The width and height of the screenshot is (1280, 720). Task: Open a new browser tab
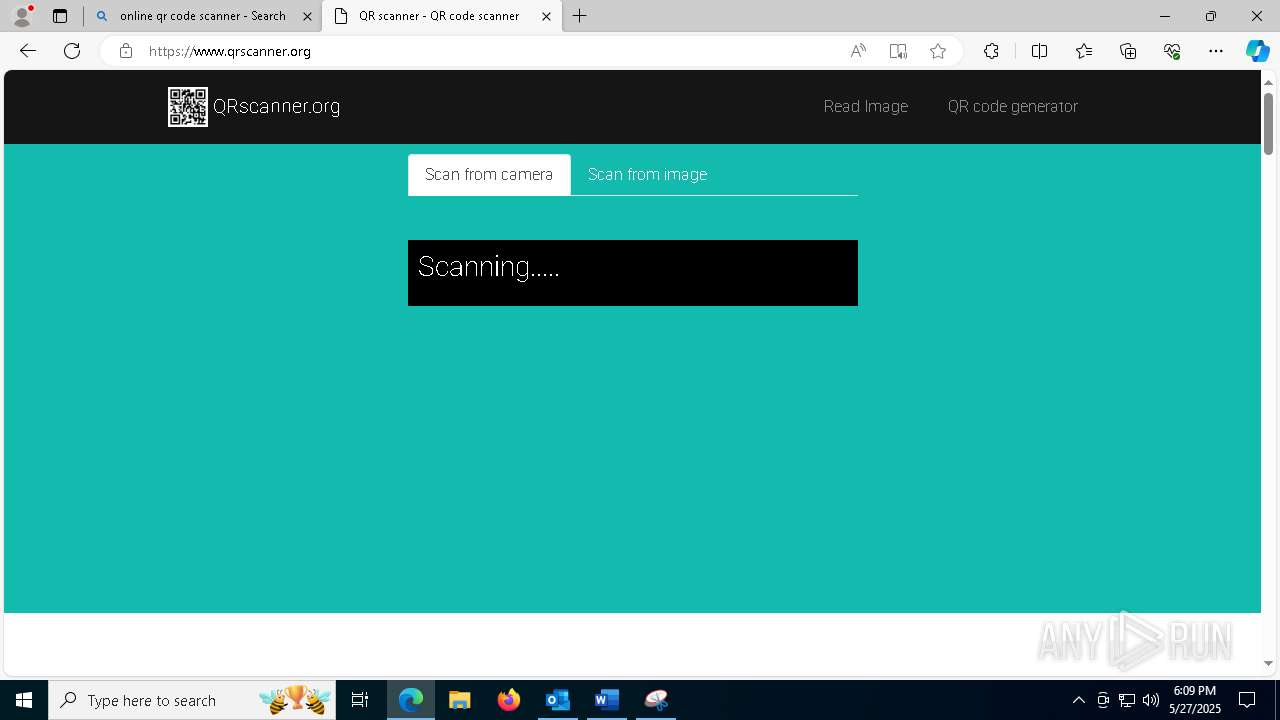pos(579,16)
